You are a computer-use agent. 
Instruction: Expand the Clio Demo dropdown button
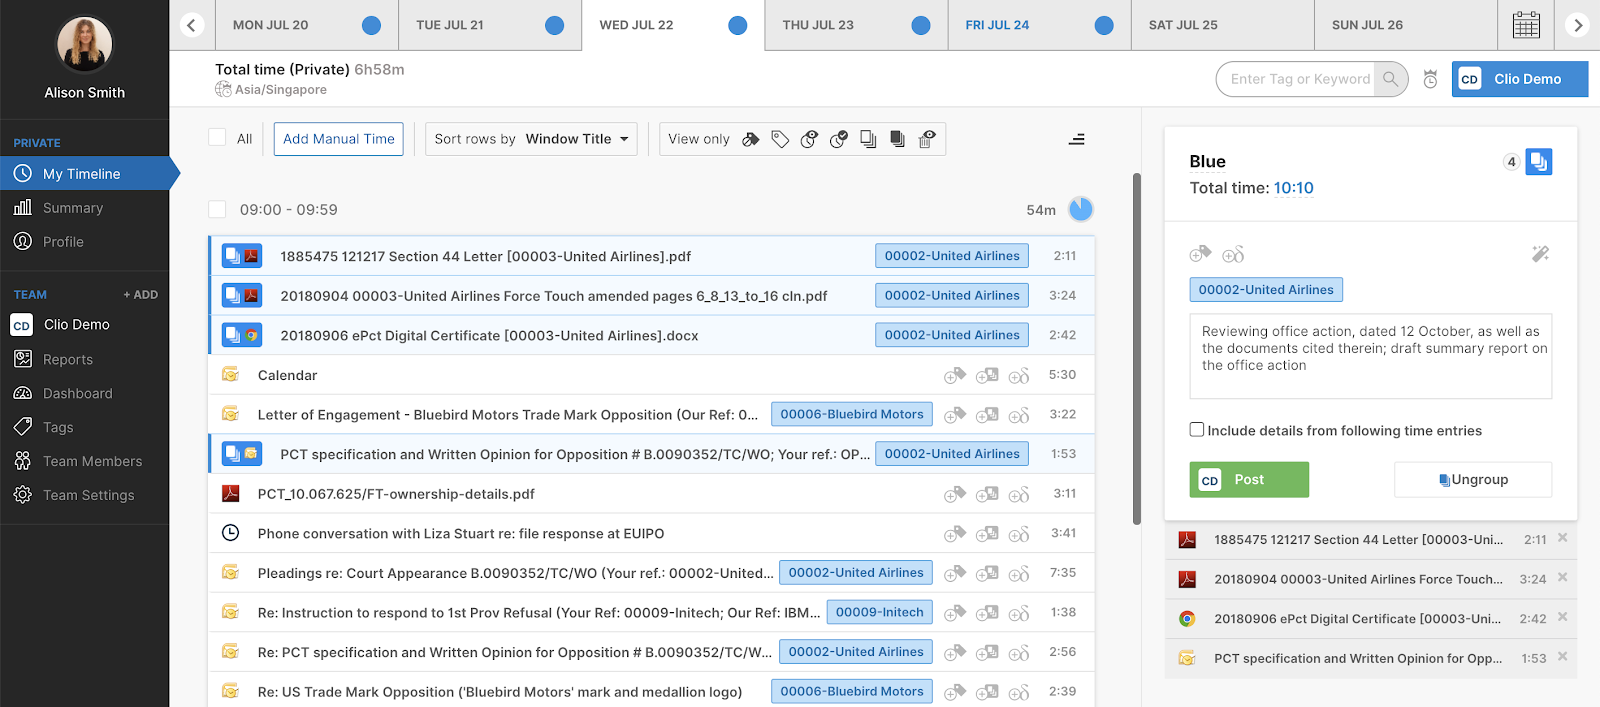[1520, 79]
